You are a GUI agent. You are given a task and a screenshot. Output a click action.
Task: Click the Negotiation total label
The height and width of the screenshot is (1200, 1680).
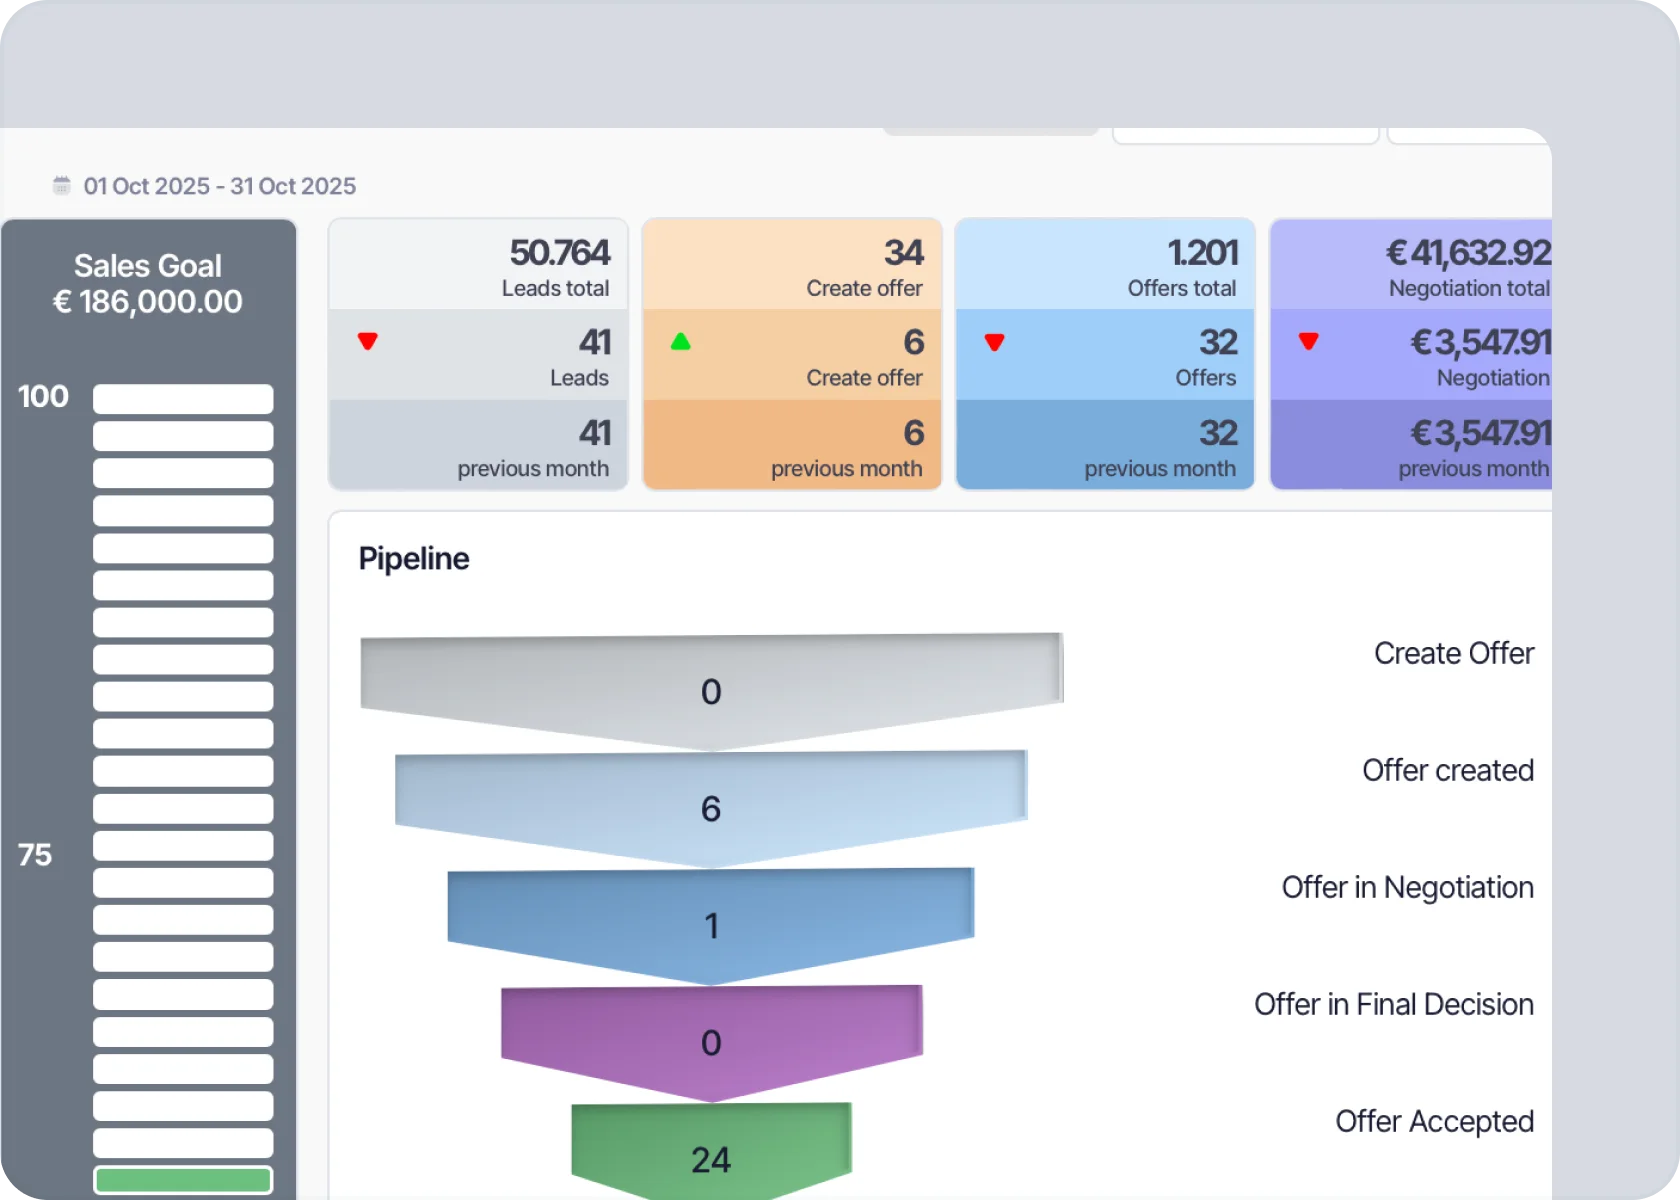pyautogui.click(x=1470, y=288)
